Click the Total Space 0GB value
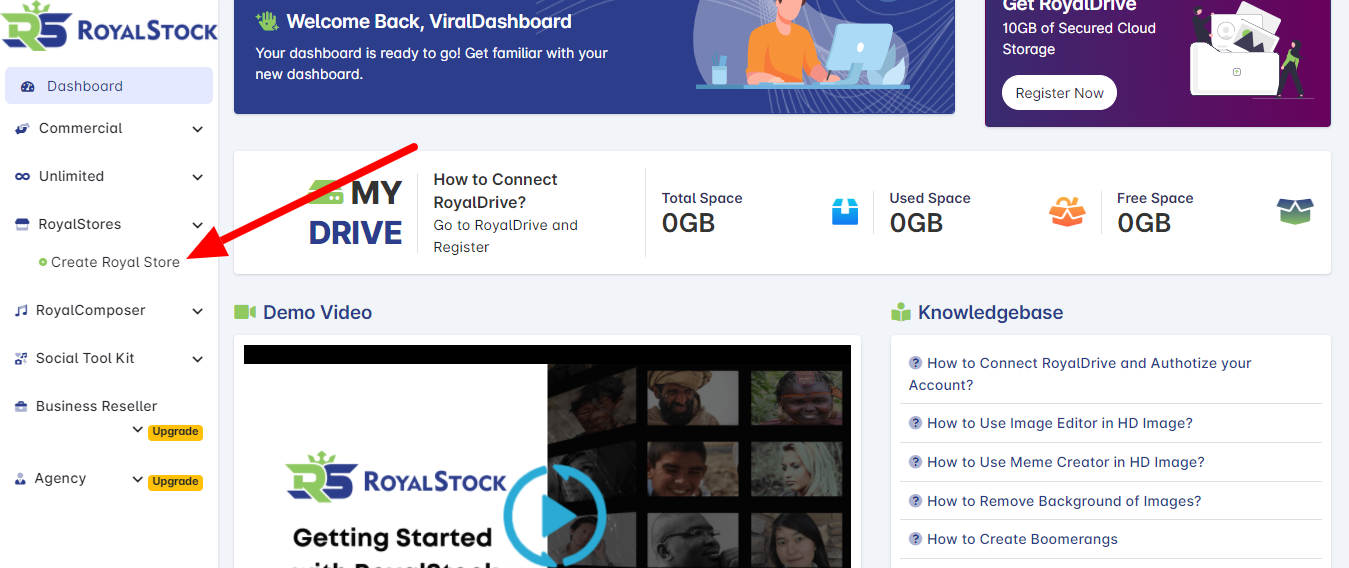The image size is (1349, 568). [688, 222]
